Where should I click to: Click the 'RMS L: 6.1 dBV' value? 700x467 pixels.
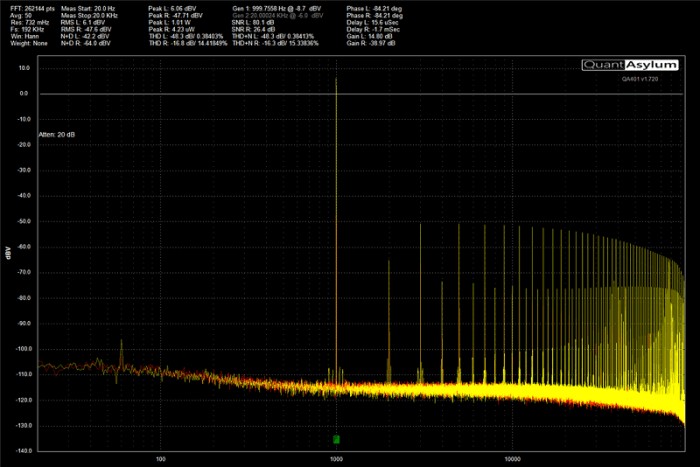click(83, 22)
